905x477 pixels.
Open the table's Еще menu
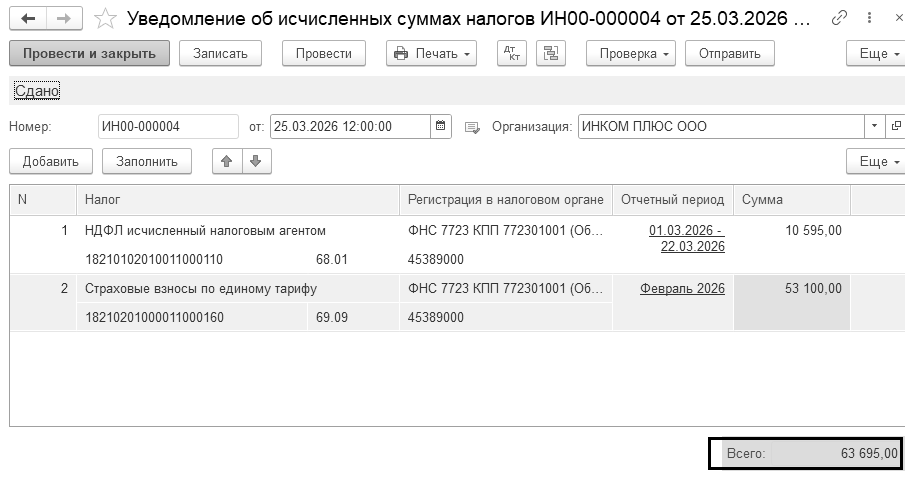click(874, 161)
